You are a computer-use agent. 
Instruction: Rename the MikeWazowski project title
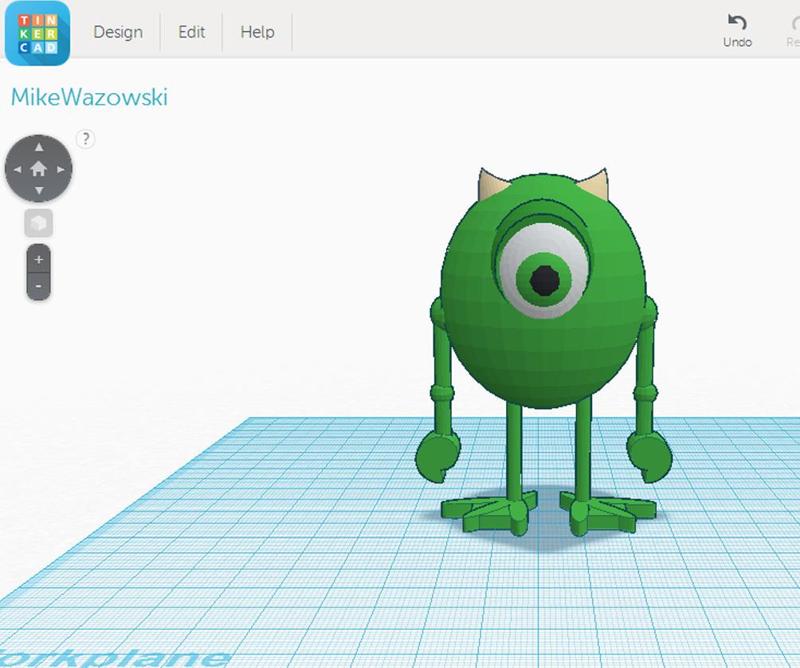click(89, 97)
